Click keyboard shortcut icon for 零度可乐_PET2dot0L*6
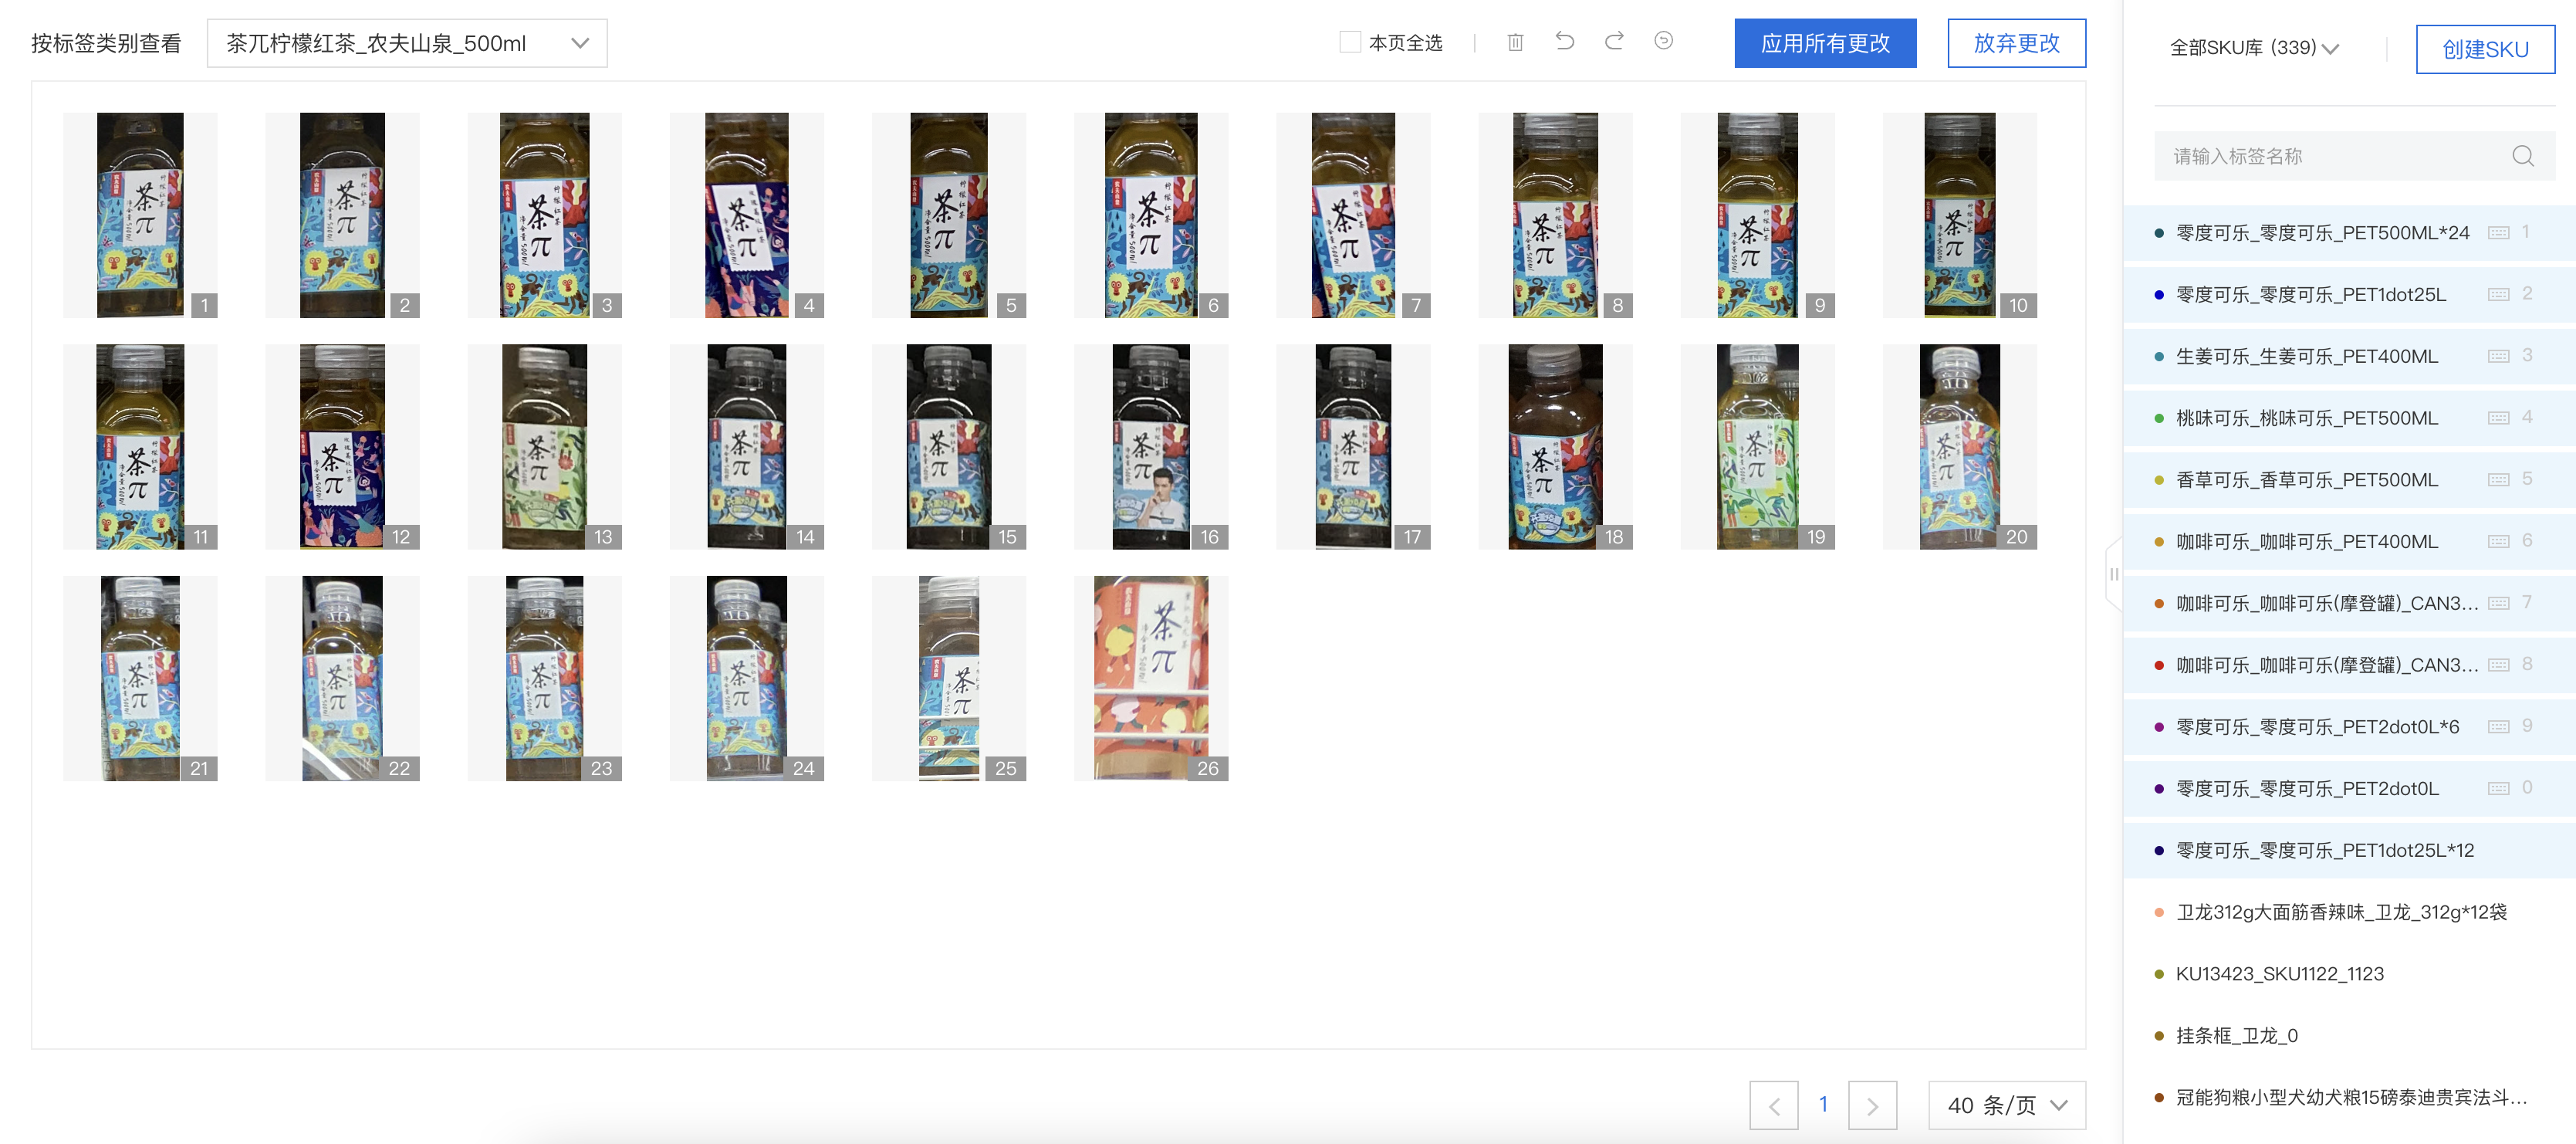 (x=2498, y=727)
